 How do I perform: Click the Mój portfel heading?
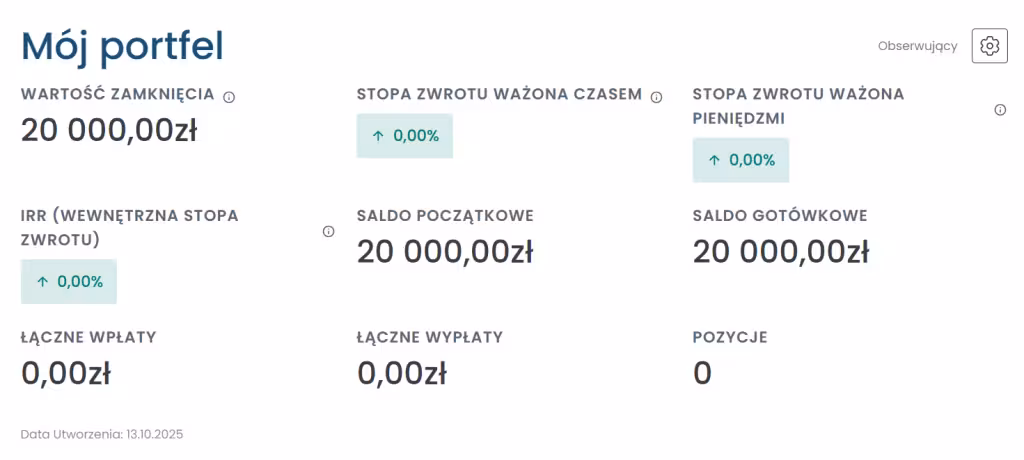pyautogui.click(x=122, y=46)
